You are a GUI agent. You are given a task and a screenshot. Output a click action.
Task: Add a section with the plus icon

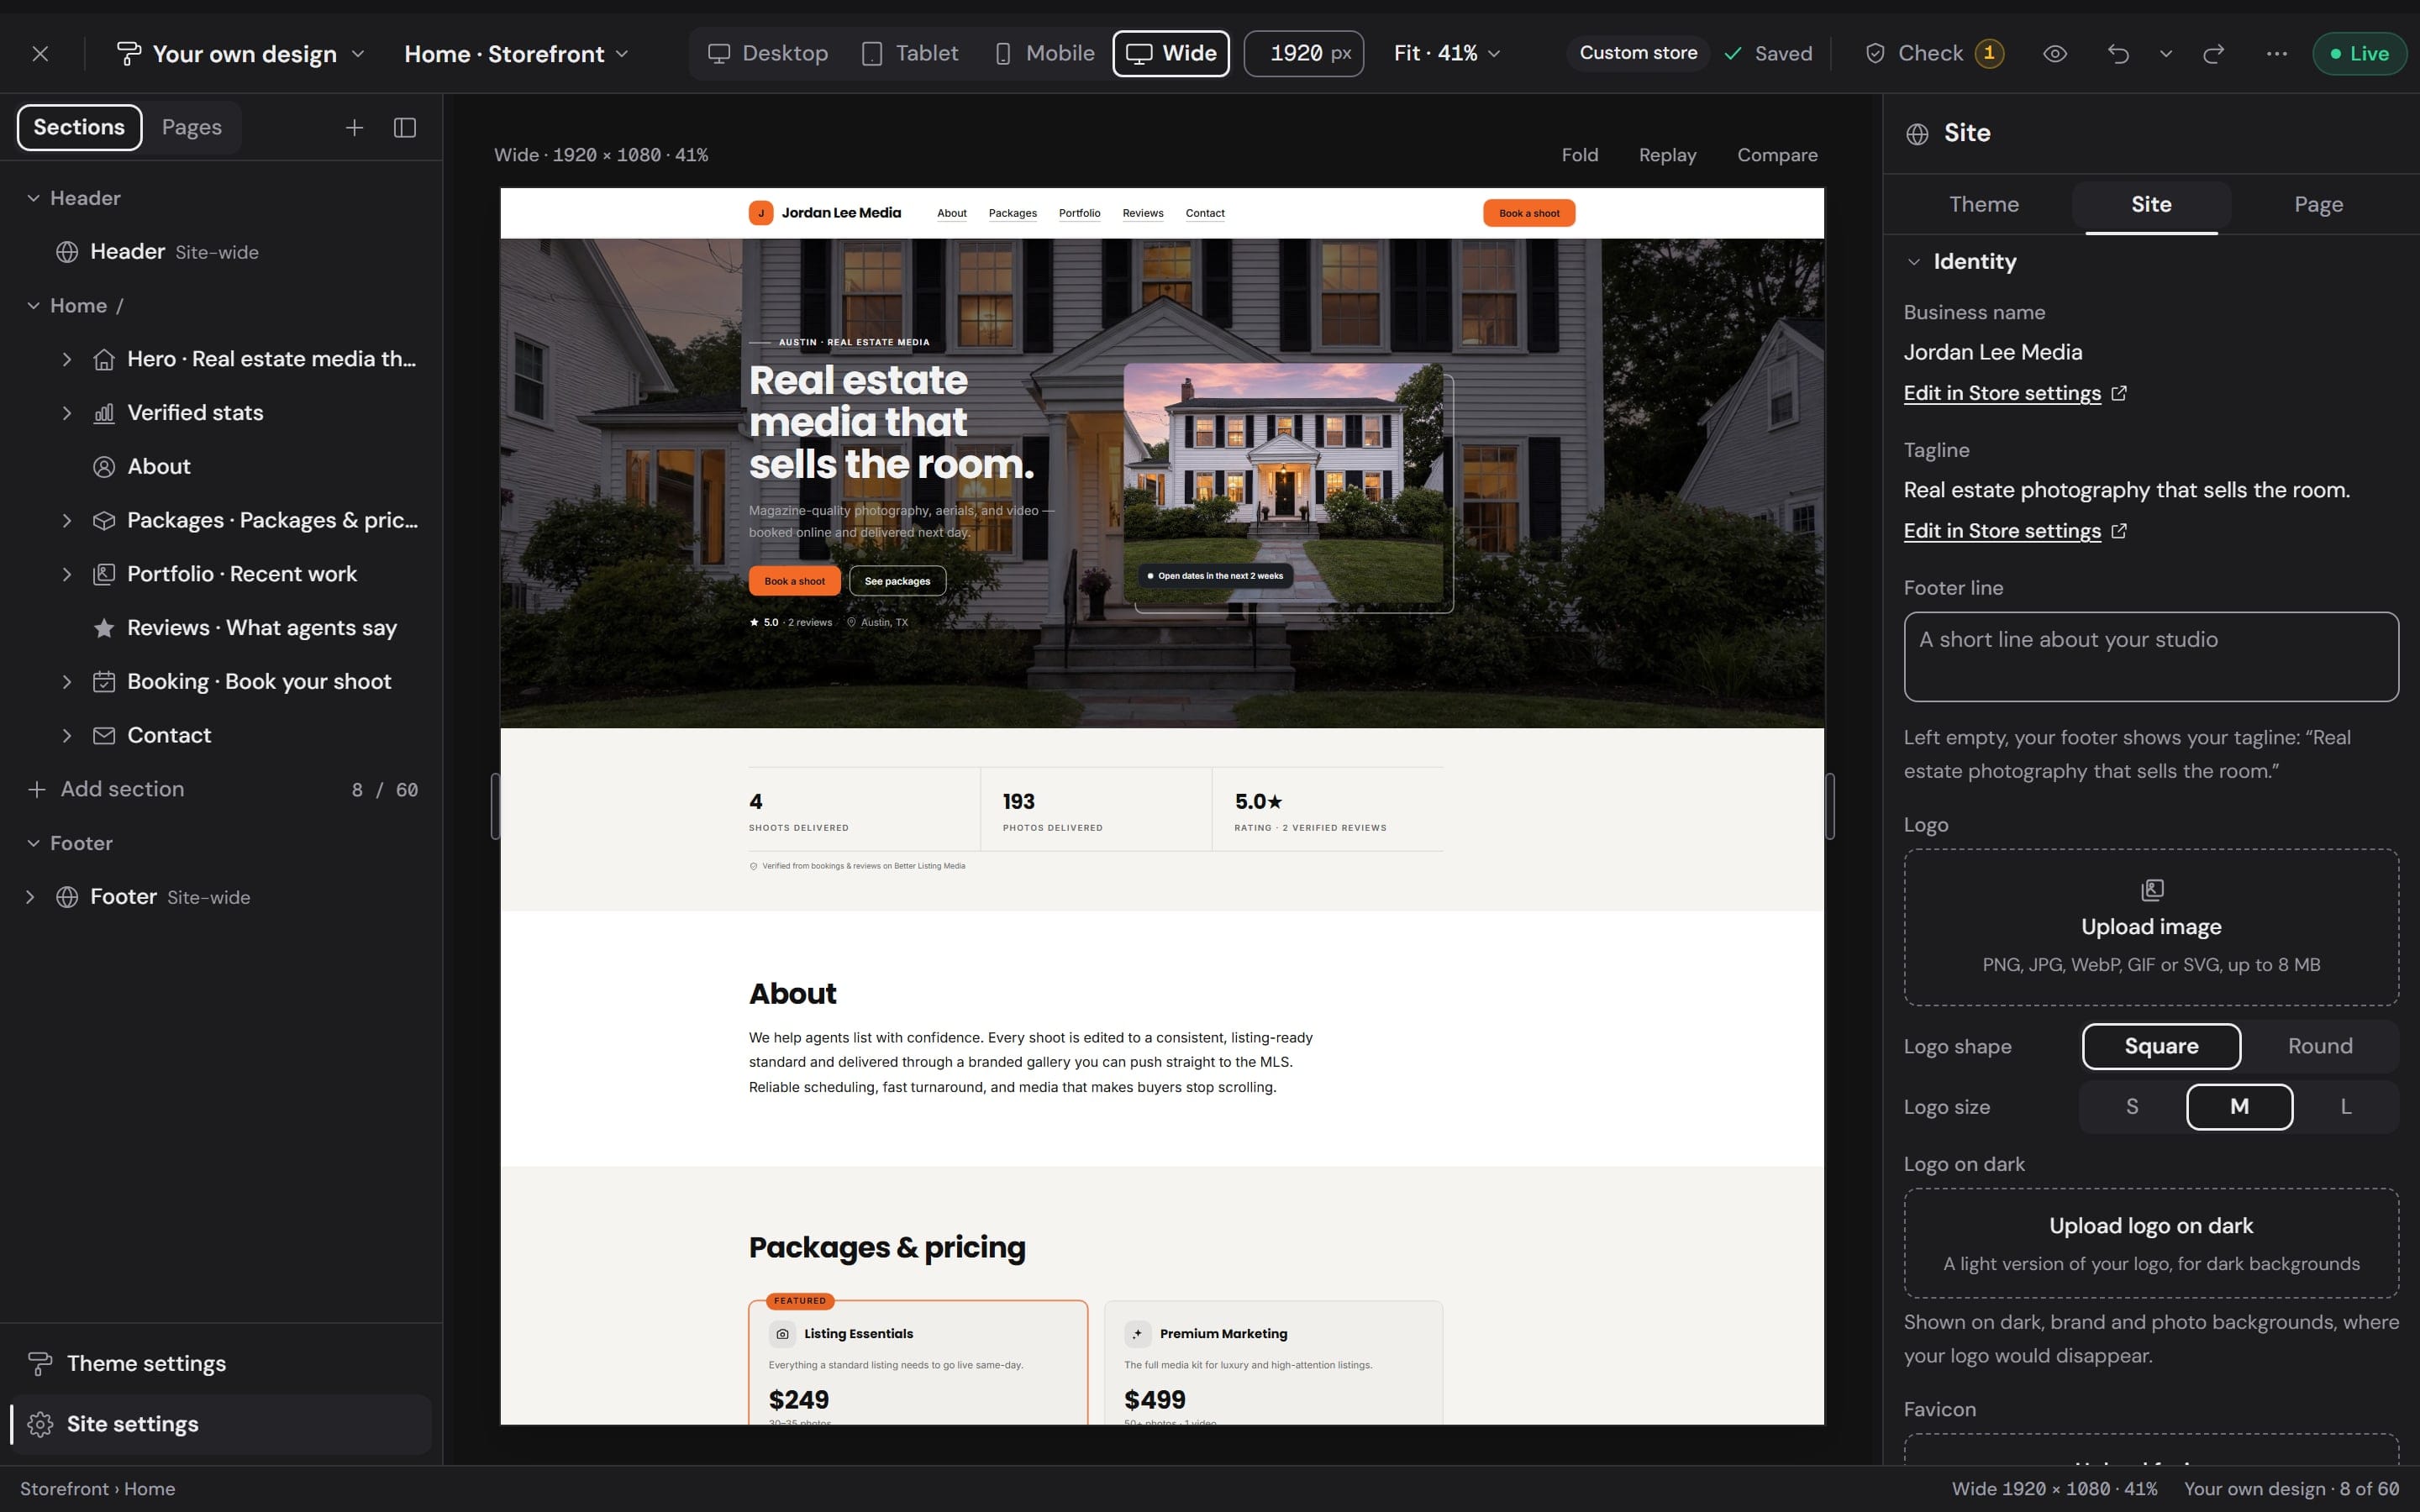[x=354, y=128]
